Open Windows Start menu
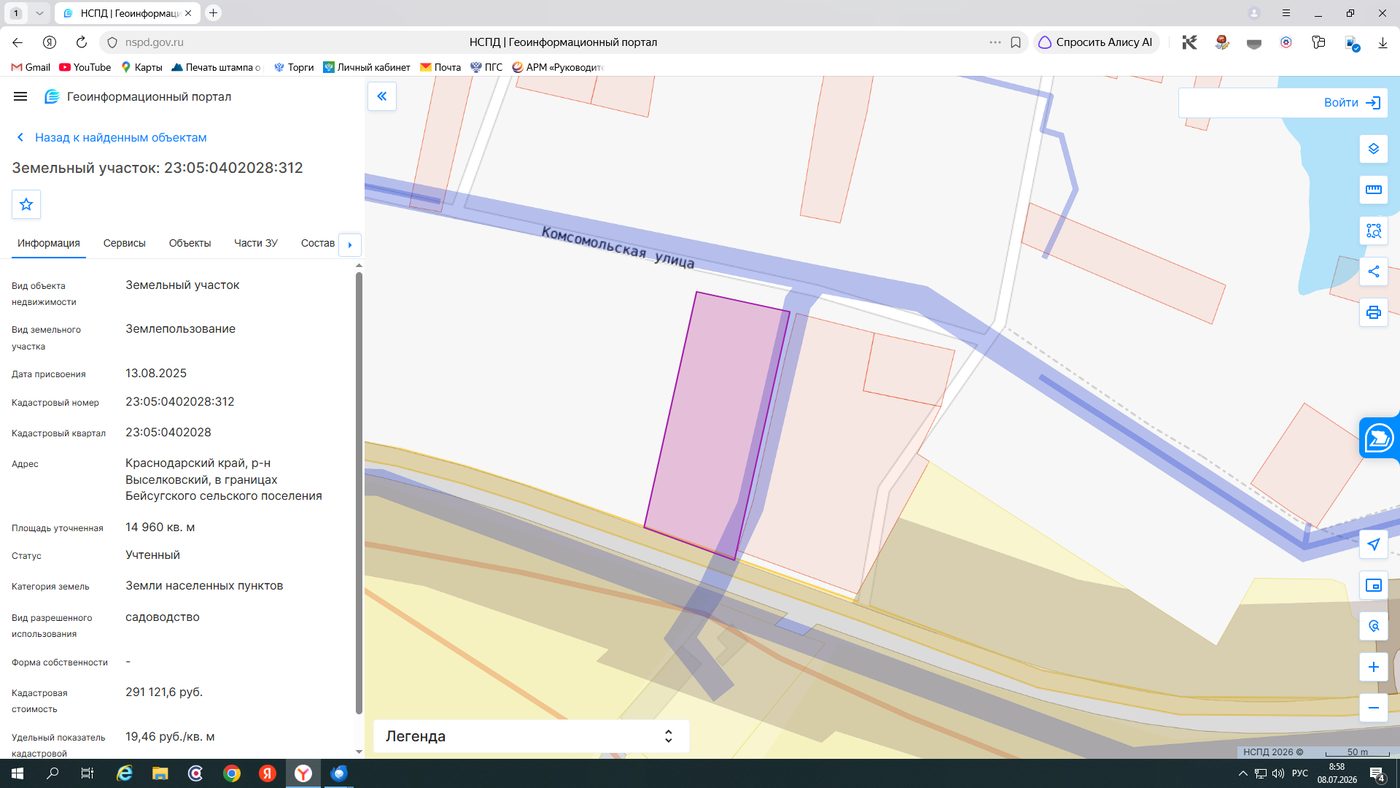Screen dimensions: 1400x788 18,773
